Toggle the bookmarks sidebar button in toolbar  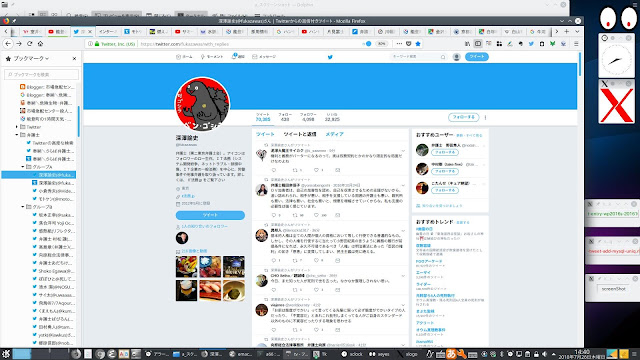tap(478, 44)
